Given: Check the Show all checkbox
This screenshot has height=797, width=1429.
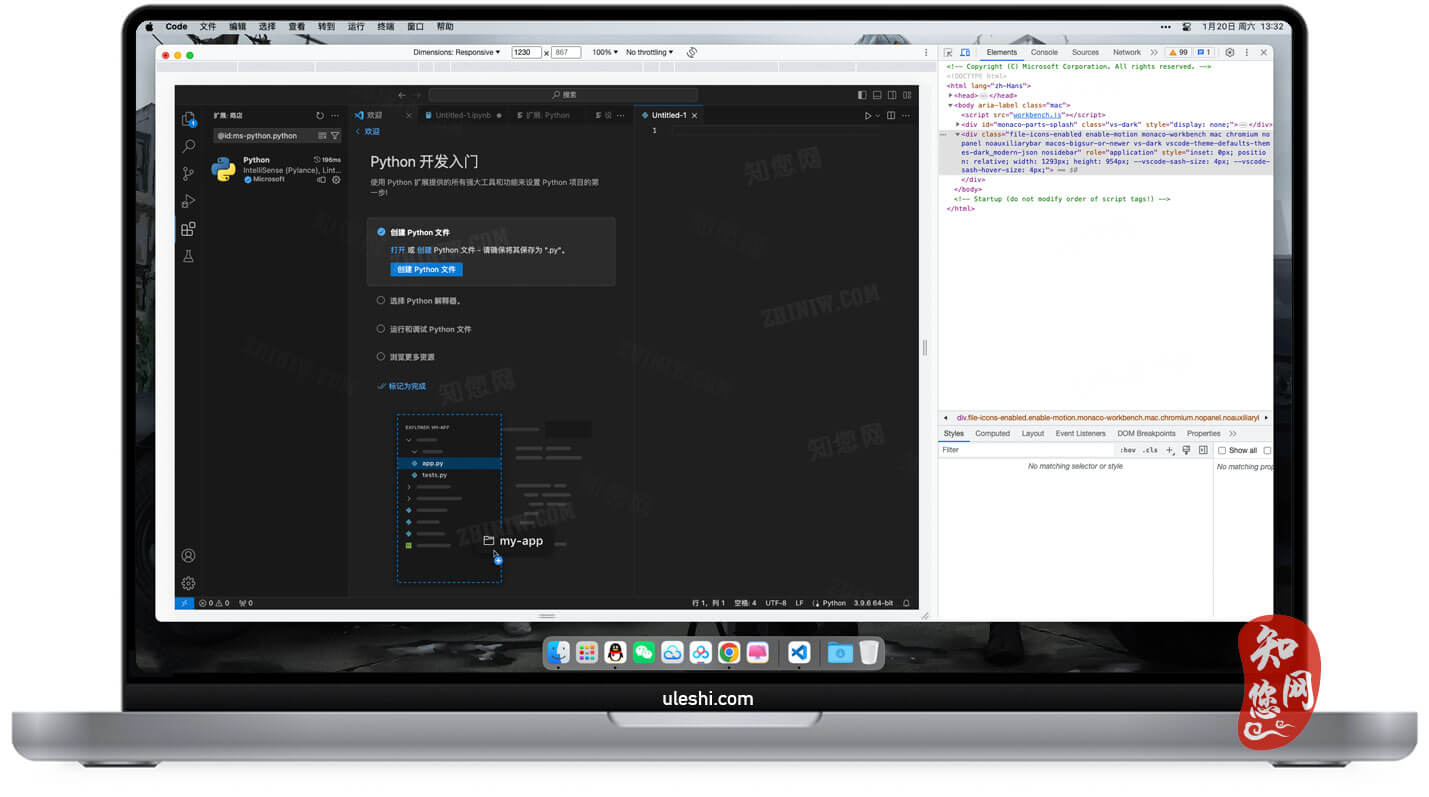Looking at the screenshot, I should [x=1222, y=450].
